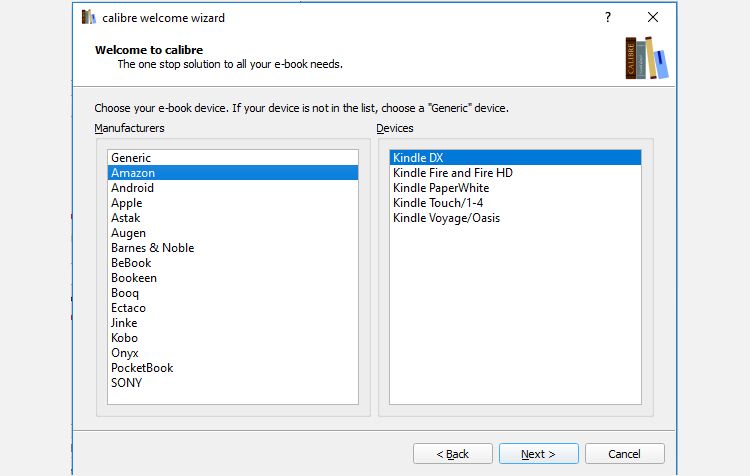Viewport: 750px width, 476px height.
Task: Pick Jinke manufacturer
Action: (x=233, y=323)
